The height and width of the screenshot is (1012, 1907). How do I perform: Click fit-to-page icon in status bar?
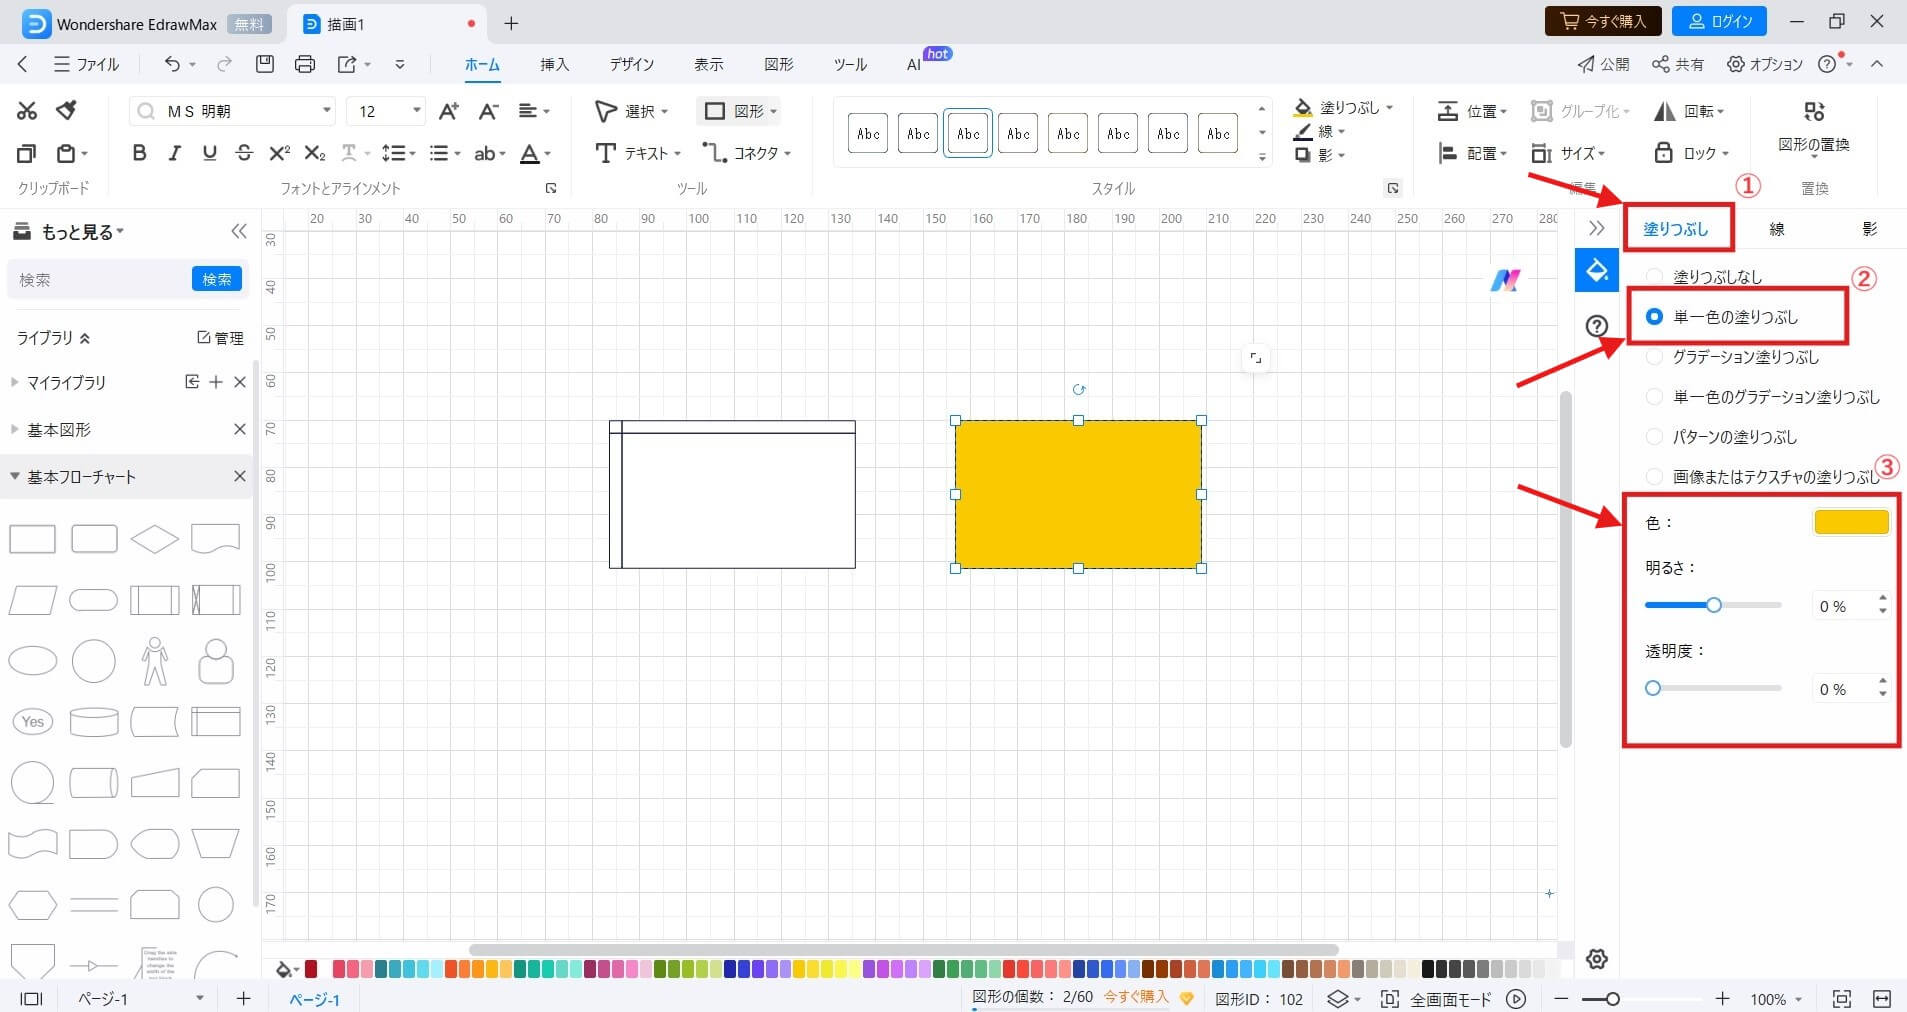pyautogui.click(x=1841, y=998)
